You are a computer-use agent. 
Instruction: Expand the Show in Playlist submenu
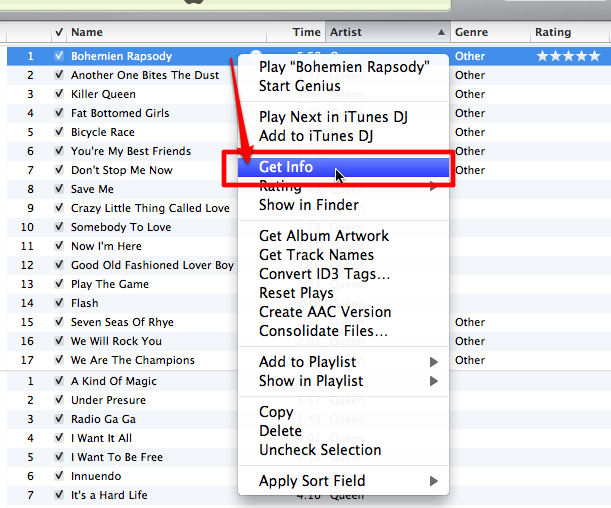click(x=434, y=381)
